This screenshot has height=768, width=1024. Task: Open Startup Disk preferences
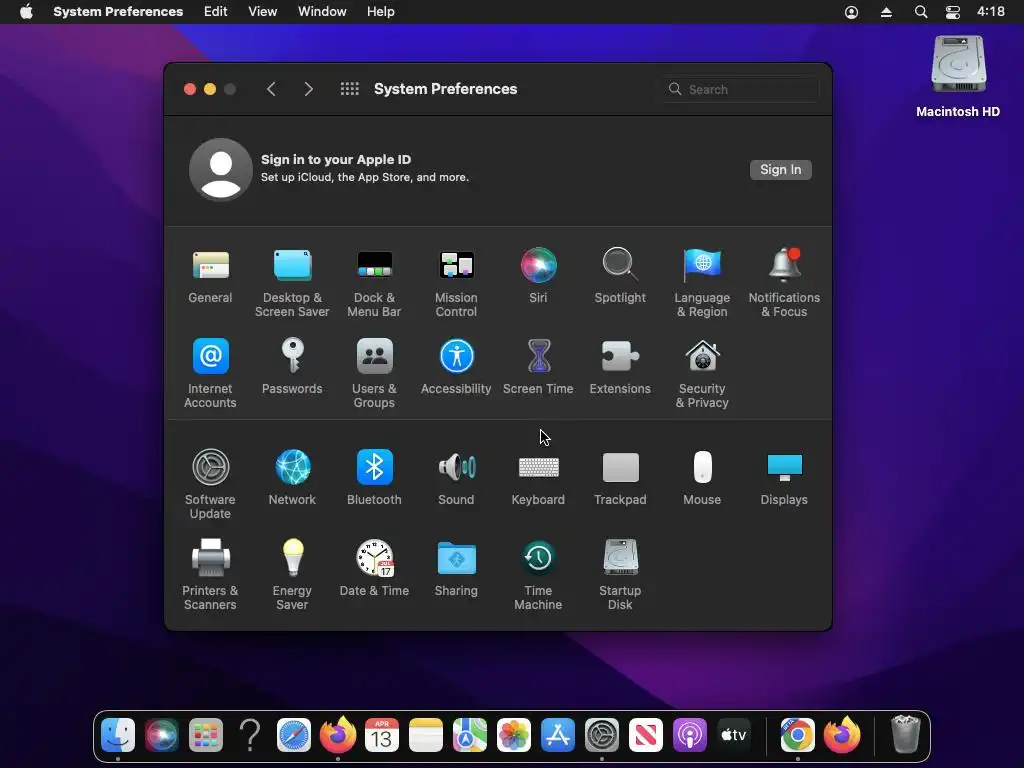coord(620,558)
